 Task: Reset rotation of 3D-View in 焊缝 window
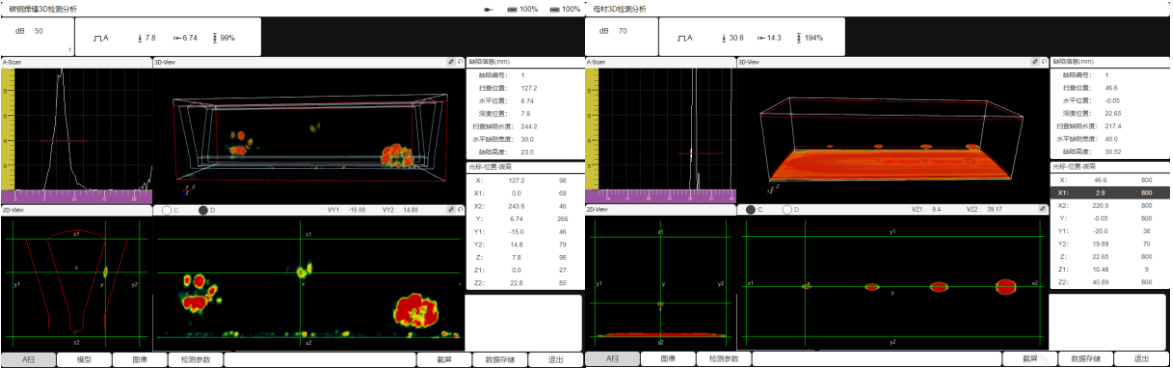pyautogui.click(x=459, y=61)
